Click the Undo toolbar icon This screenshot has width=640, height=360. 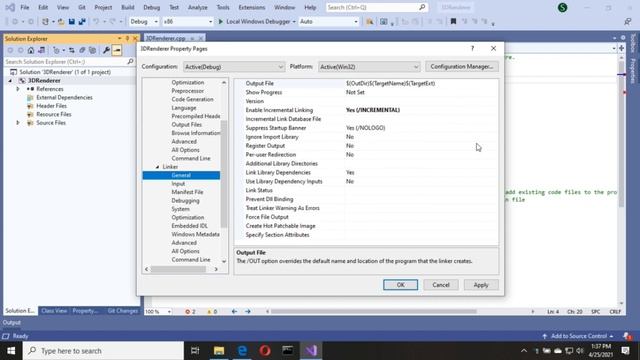96,22
